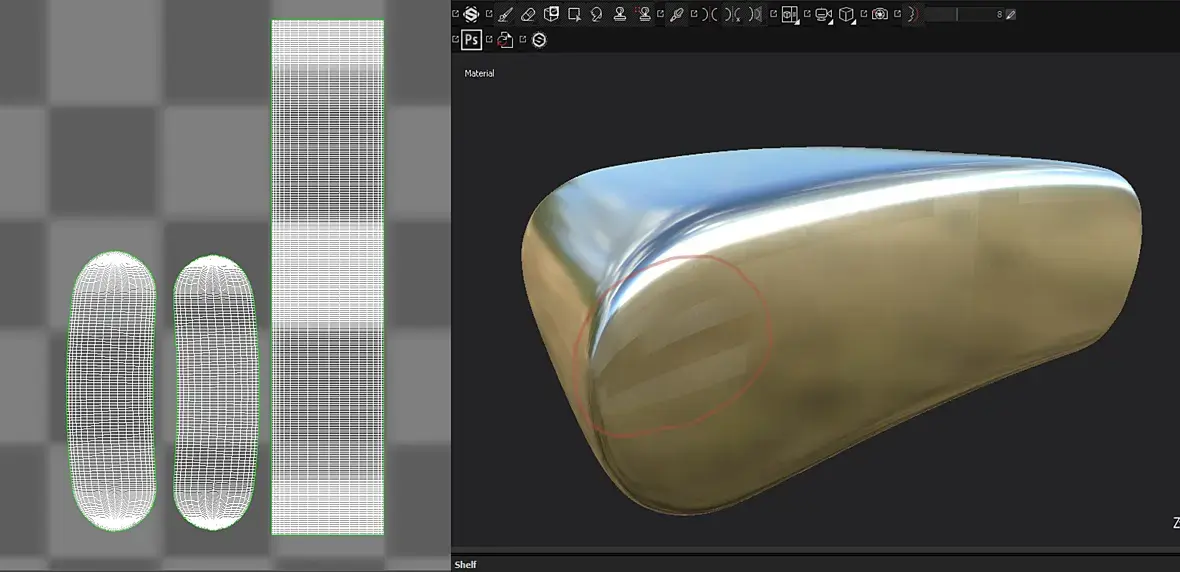Select the Clone stamp tool
The image size is (1180, 572).
pos(620,14)
